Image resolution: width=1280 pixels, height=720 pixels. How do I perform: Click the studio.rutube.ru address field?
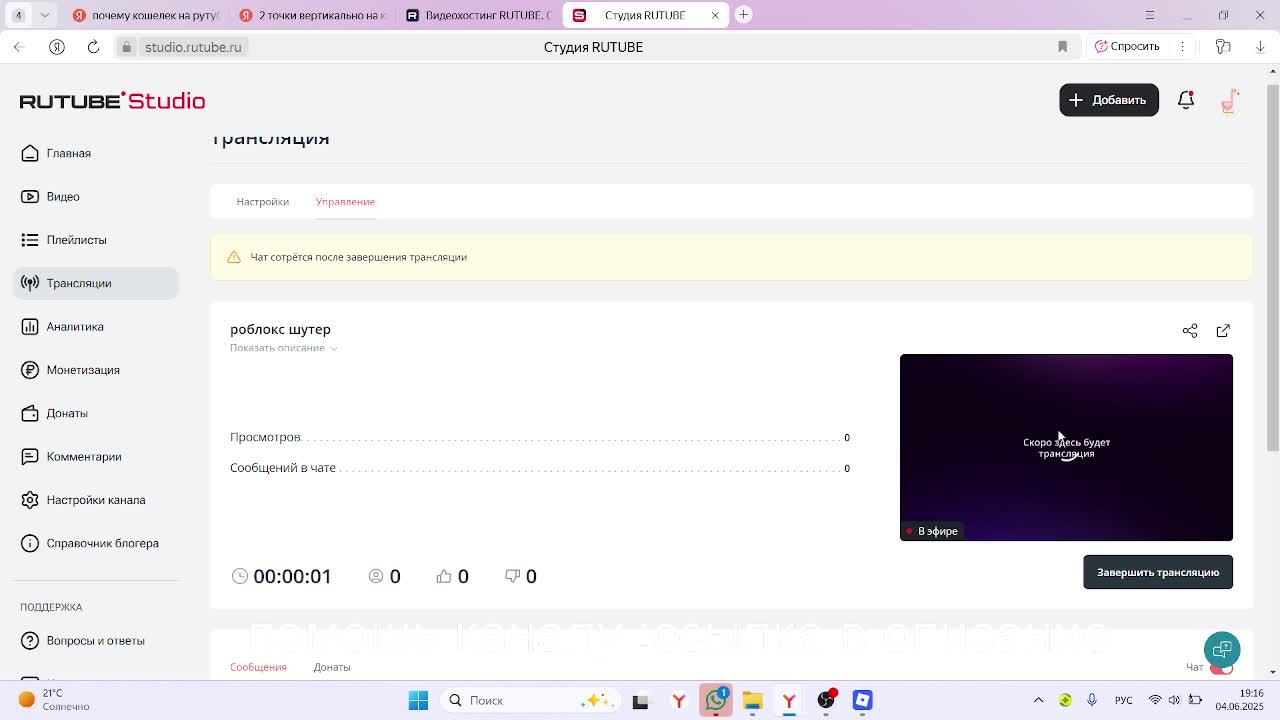coord(193,47)
